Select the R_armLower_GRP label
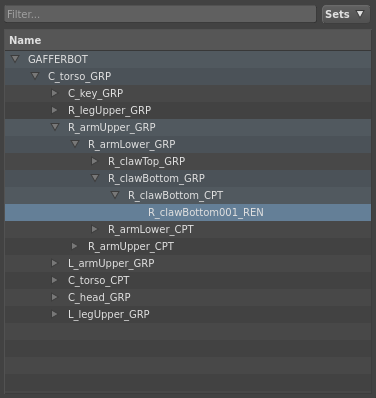This screenshot has width=376, height=398. pos(131,144)
